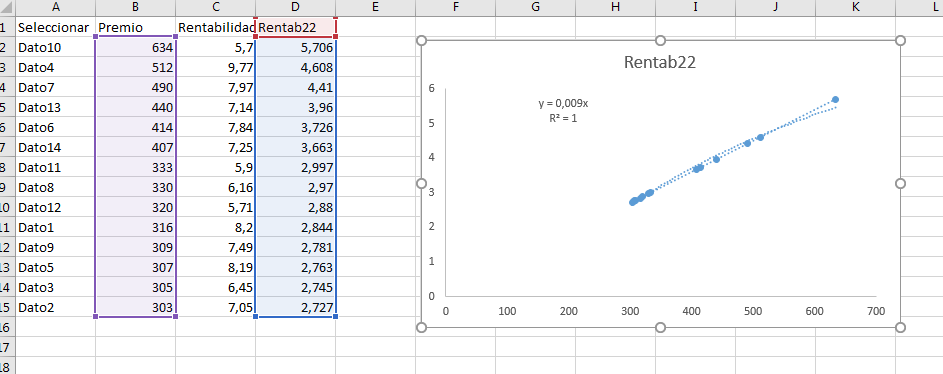Select the Rentab22 chart title
The width and height of the screenshot is (943, 374).
point(660,63)
